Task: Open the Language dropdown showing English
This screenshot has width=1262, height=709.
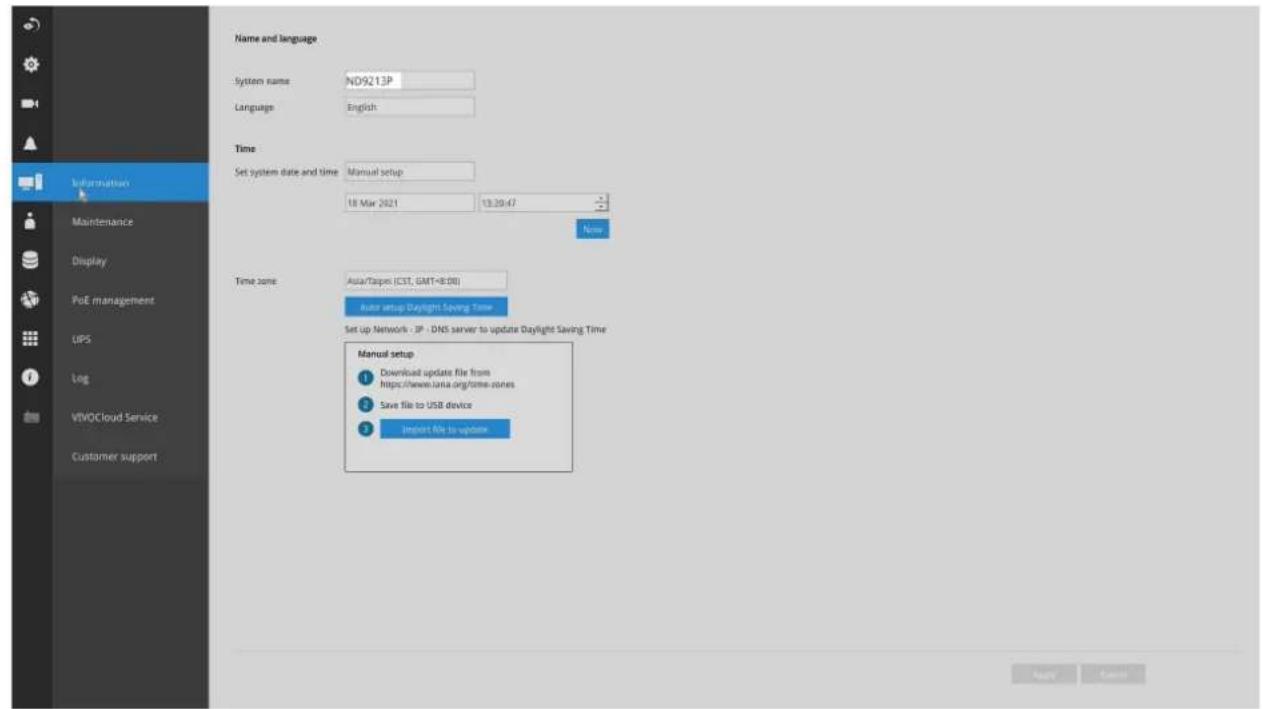Action: pyautogui.click(x=409, y=107)
